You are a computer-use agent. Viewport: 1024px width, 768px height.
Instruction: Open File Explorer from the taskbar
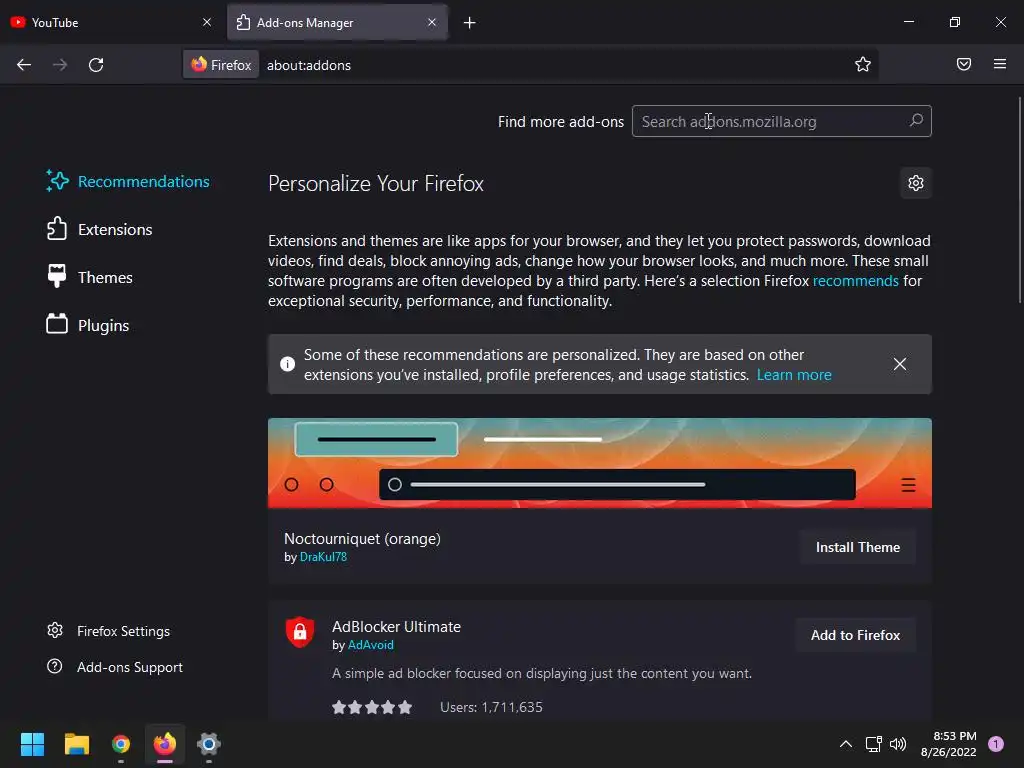click(76, 744)
